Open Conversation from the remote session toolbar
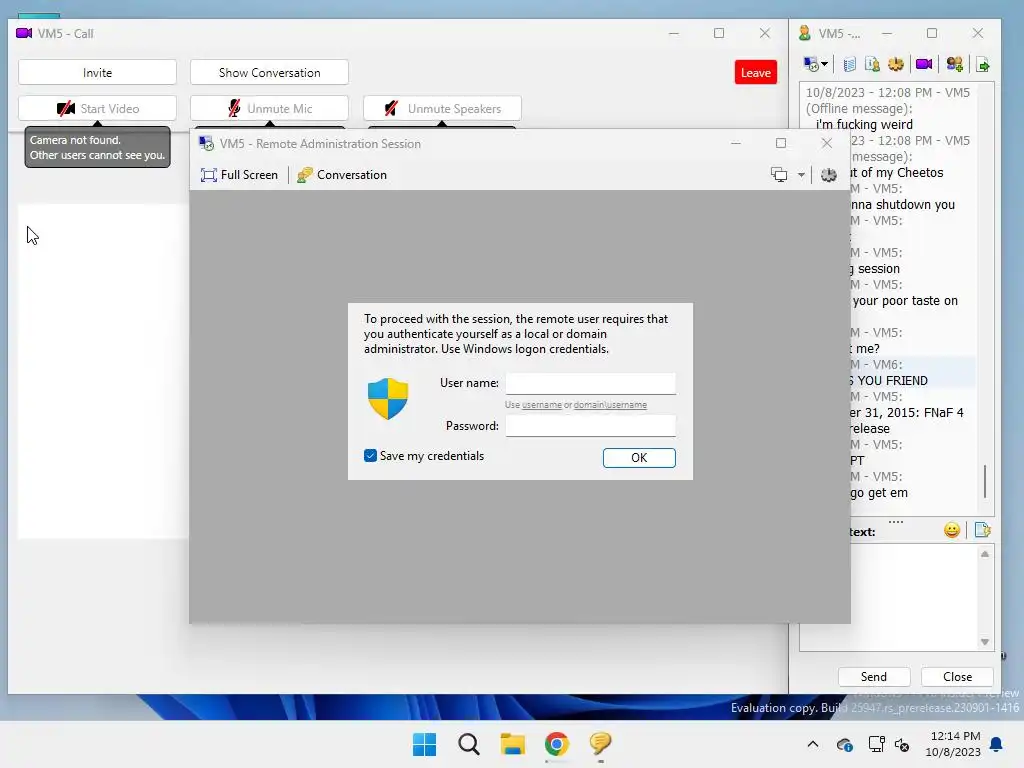1024x768 pixels. pos(342,175)
